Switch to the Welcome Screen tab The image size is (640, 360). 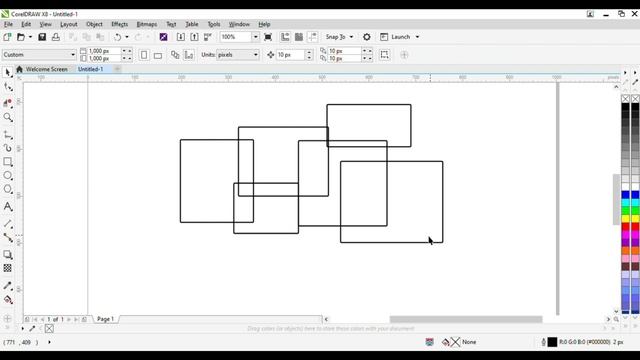(42, 69)
